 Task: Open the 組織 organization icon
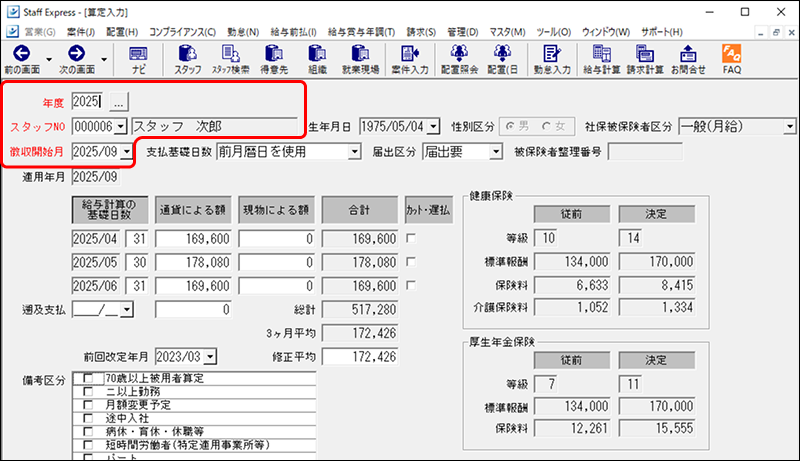point(317,54)
